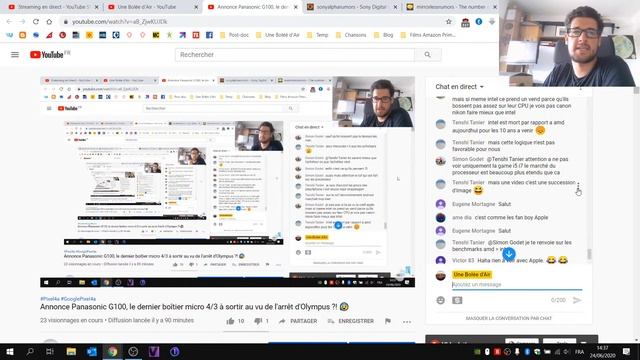Viewport: 640px width, 360px height.
Task: Go back with the browser back arrow
Action: click(x=9, y=22)
